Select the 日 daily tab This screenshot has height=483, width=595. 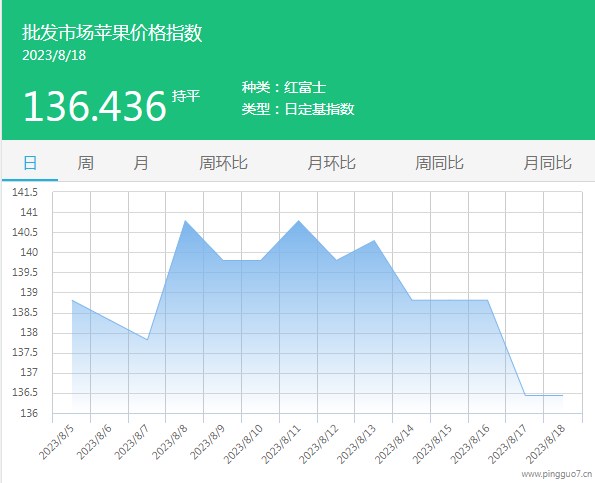(30, 163)
